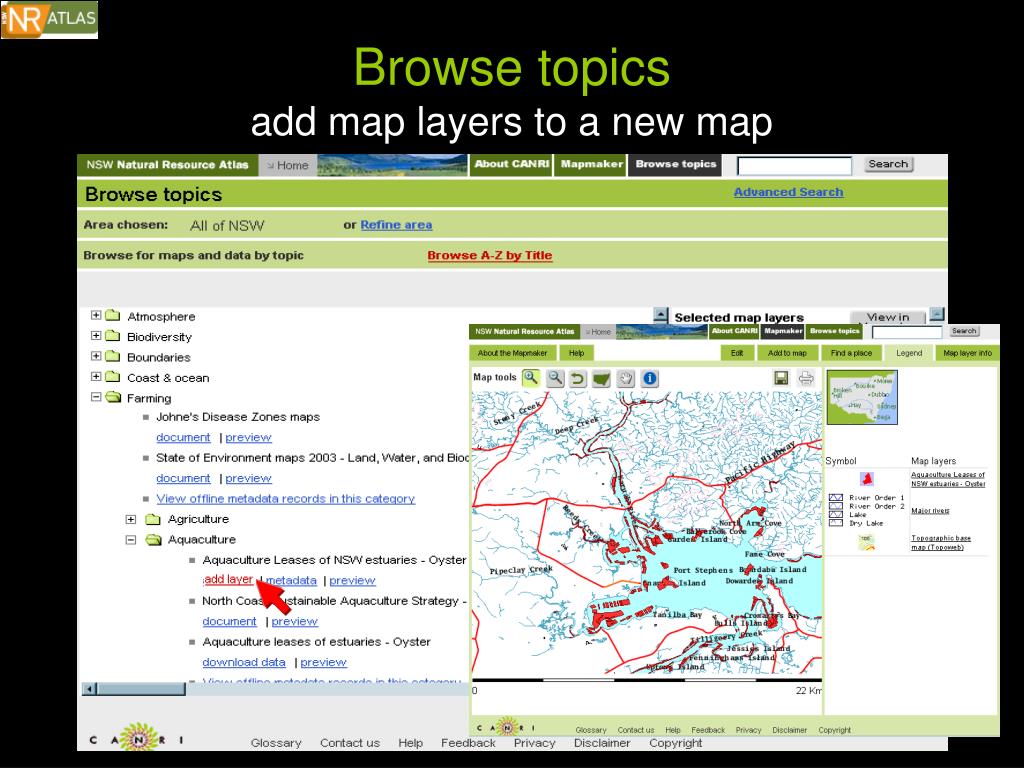Screen dimensions: 1024x768
Task: Select the pan hand map tool
Action: [x=626, y=379]
